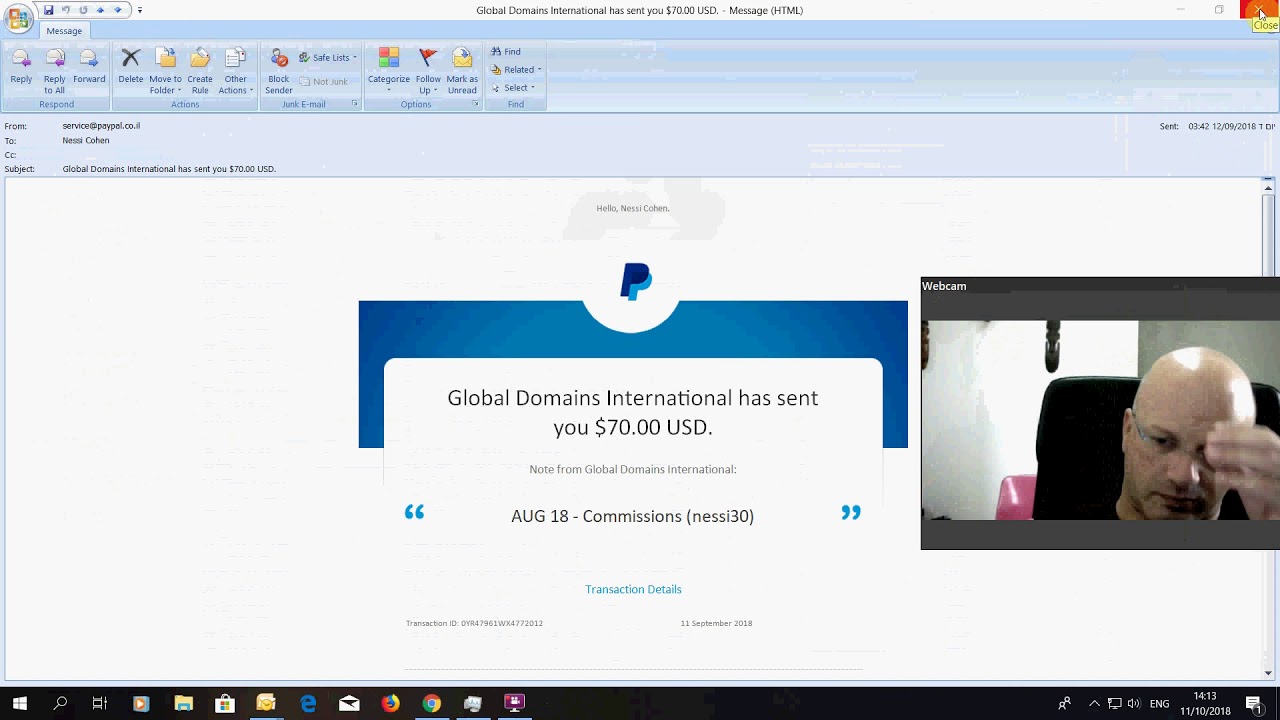The image size is (1280, 720).
Task: Click recipient name Nessi Cohen in To field
Action: click(86, 140)
